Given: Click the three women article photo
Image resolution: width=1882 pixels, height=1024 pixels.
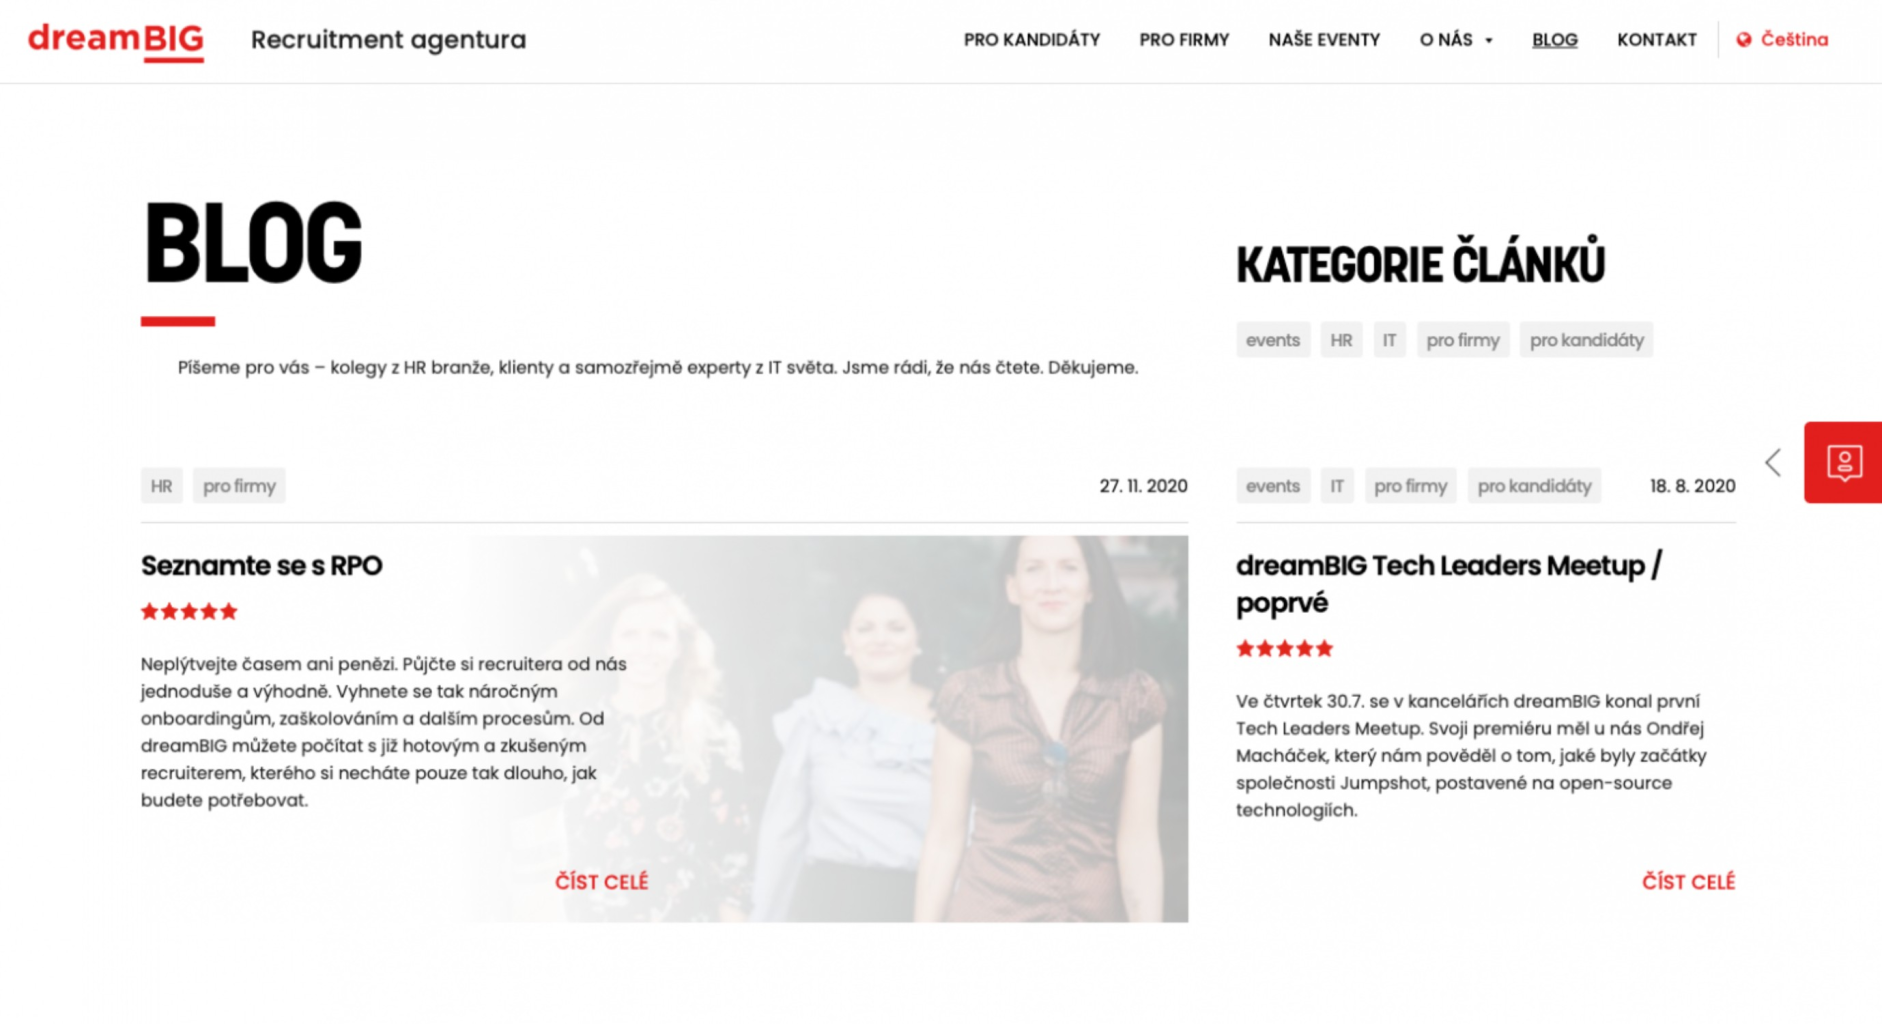Looking at the screenshot, I should (828, 729).
